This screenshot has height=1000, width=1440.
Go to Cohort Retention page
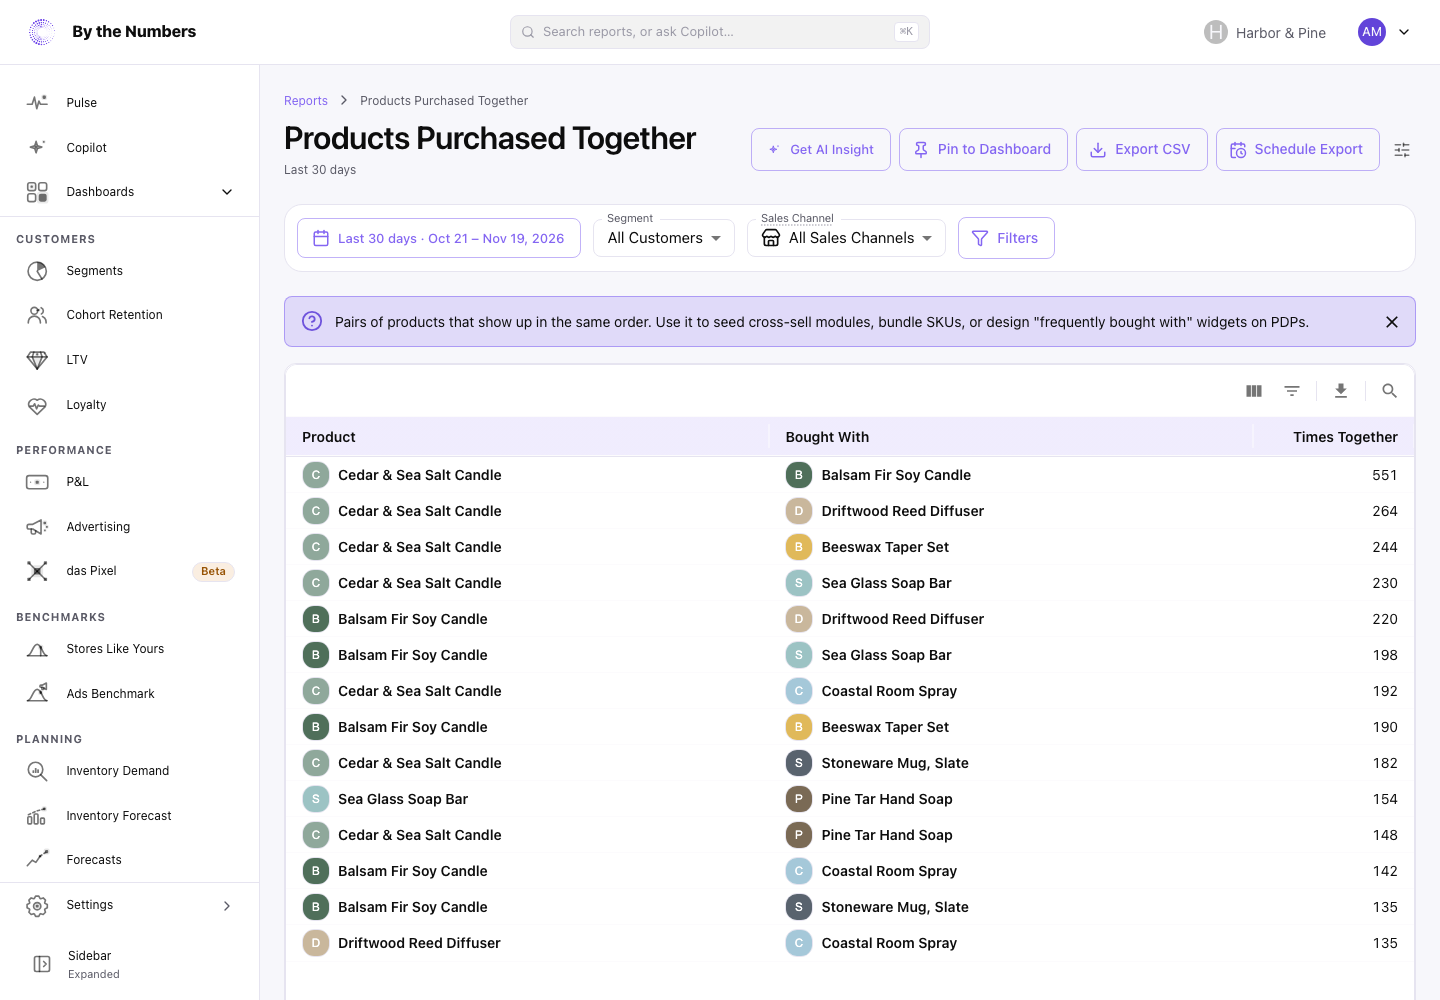[x=130, y=315]
